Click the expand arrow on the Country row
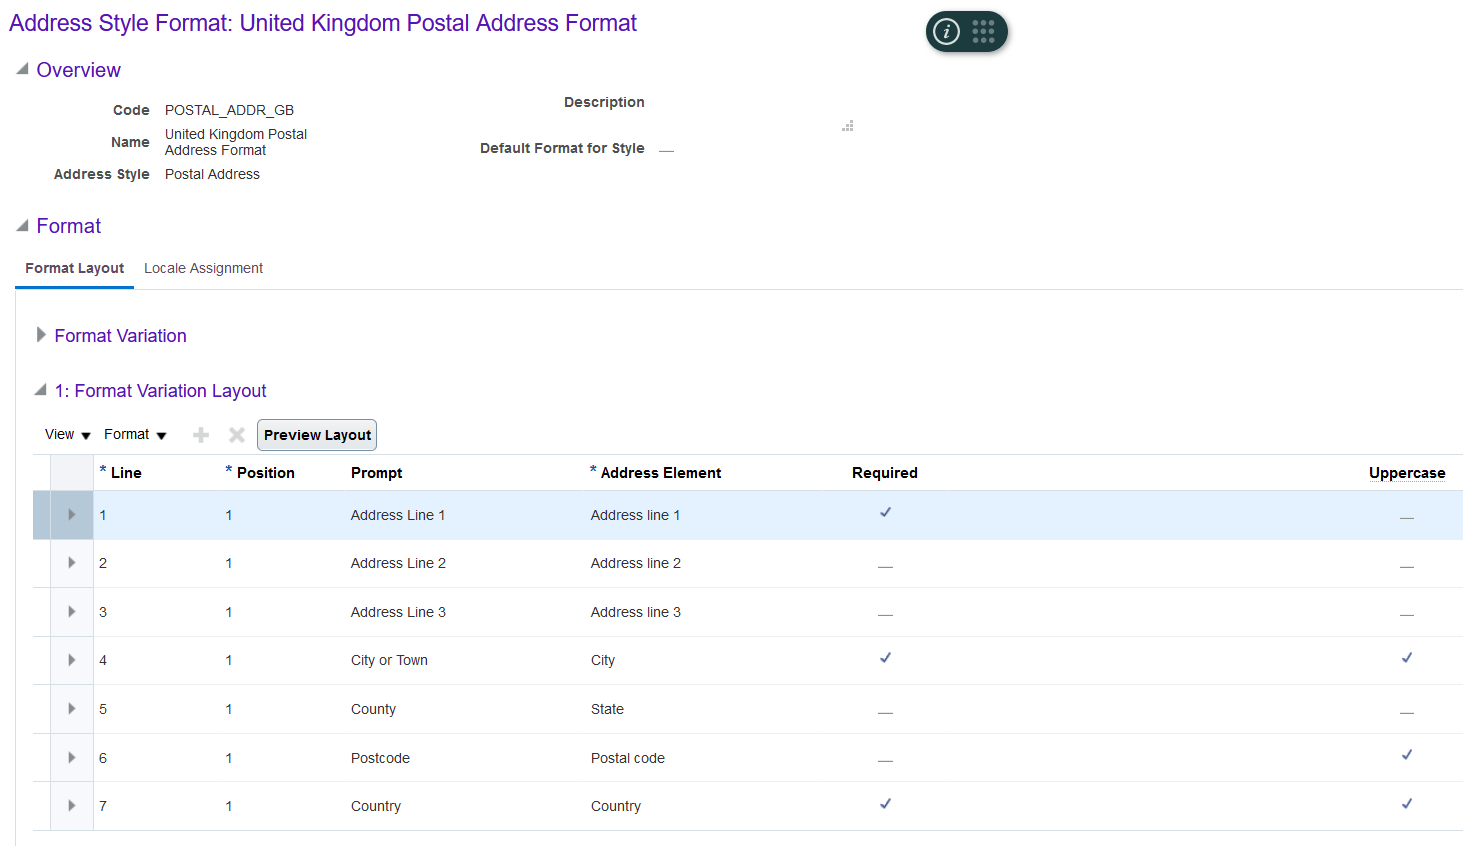 tap(71, 805)
